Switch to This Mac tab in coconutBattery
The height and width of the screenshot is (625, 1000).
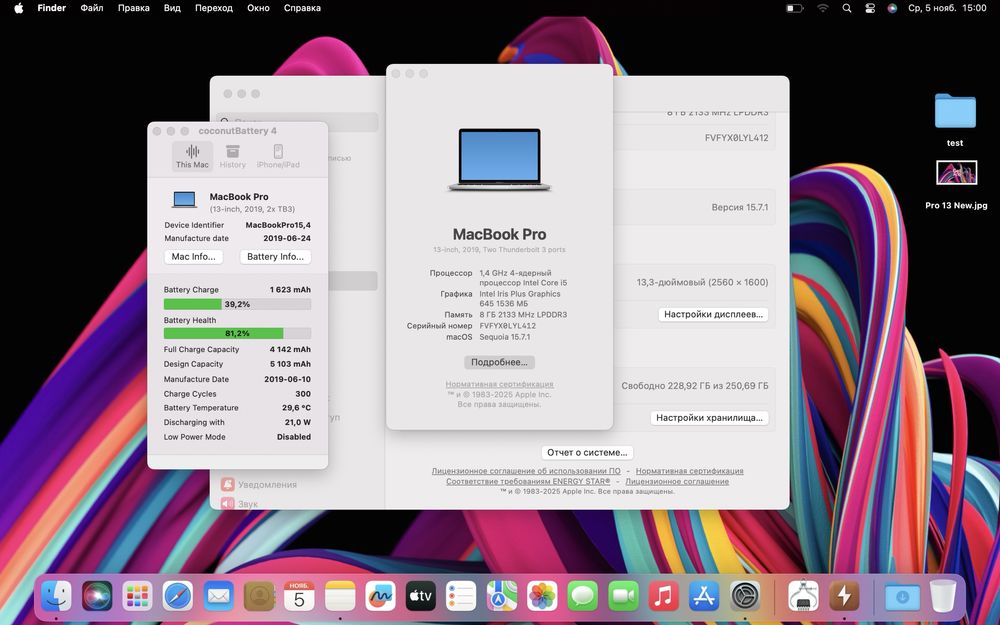pos(192,156)
